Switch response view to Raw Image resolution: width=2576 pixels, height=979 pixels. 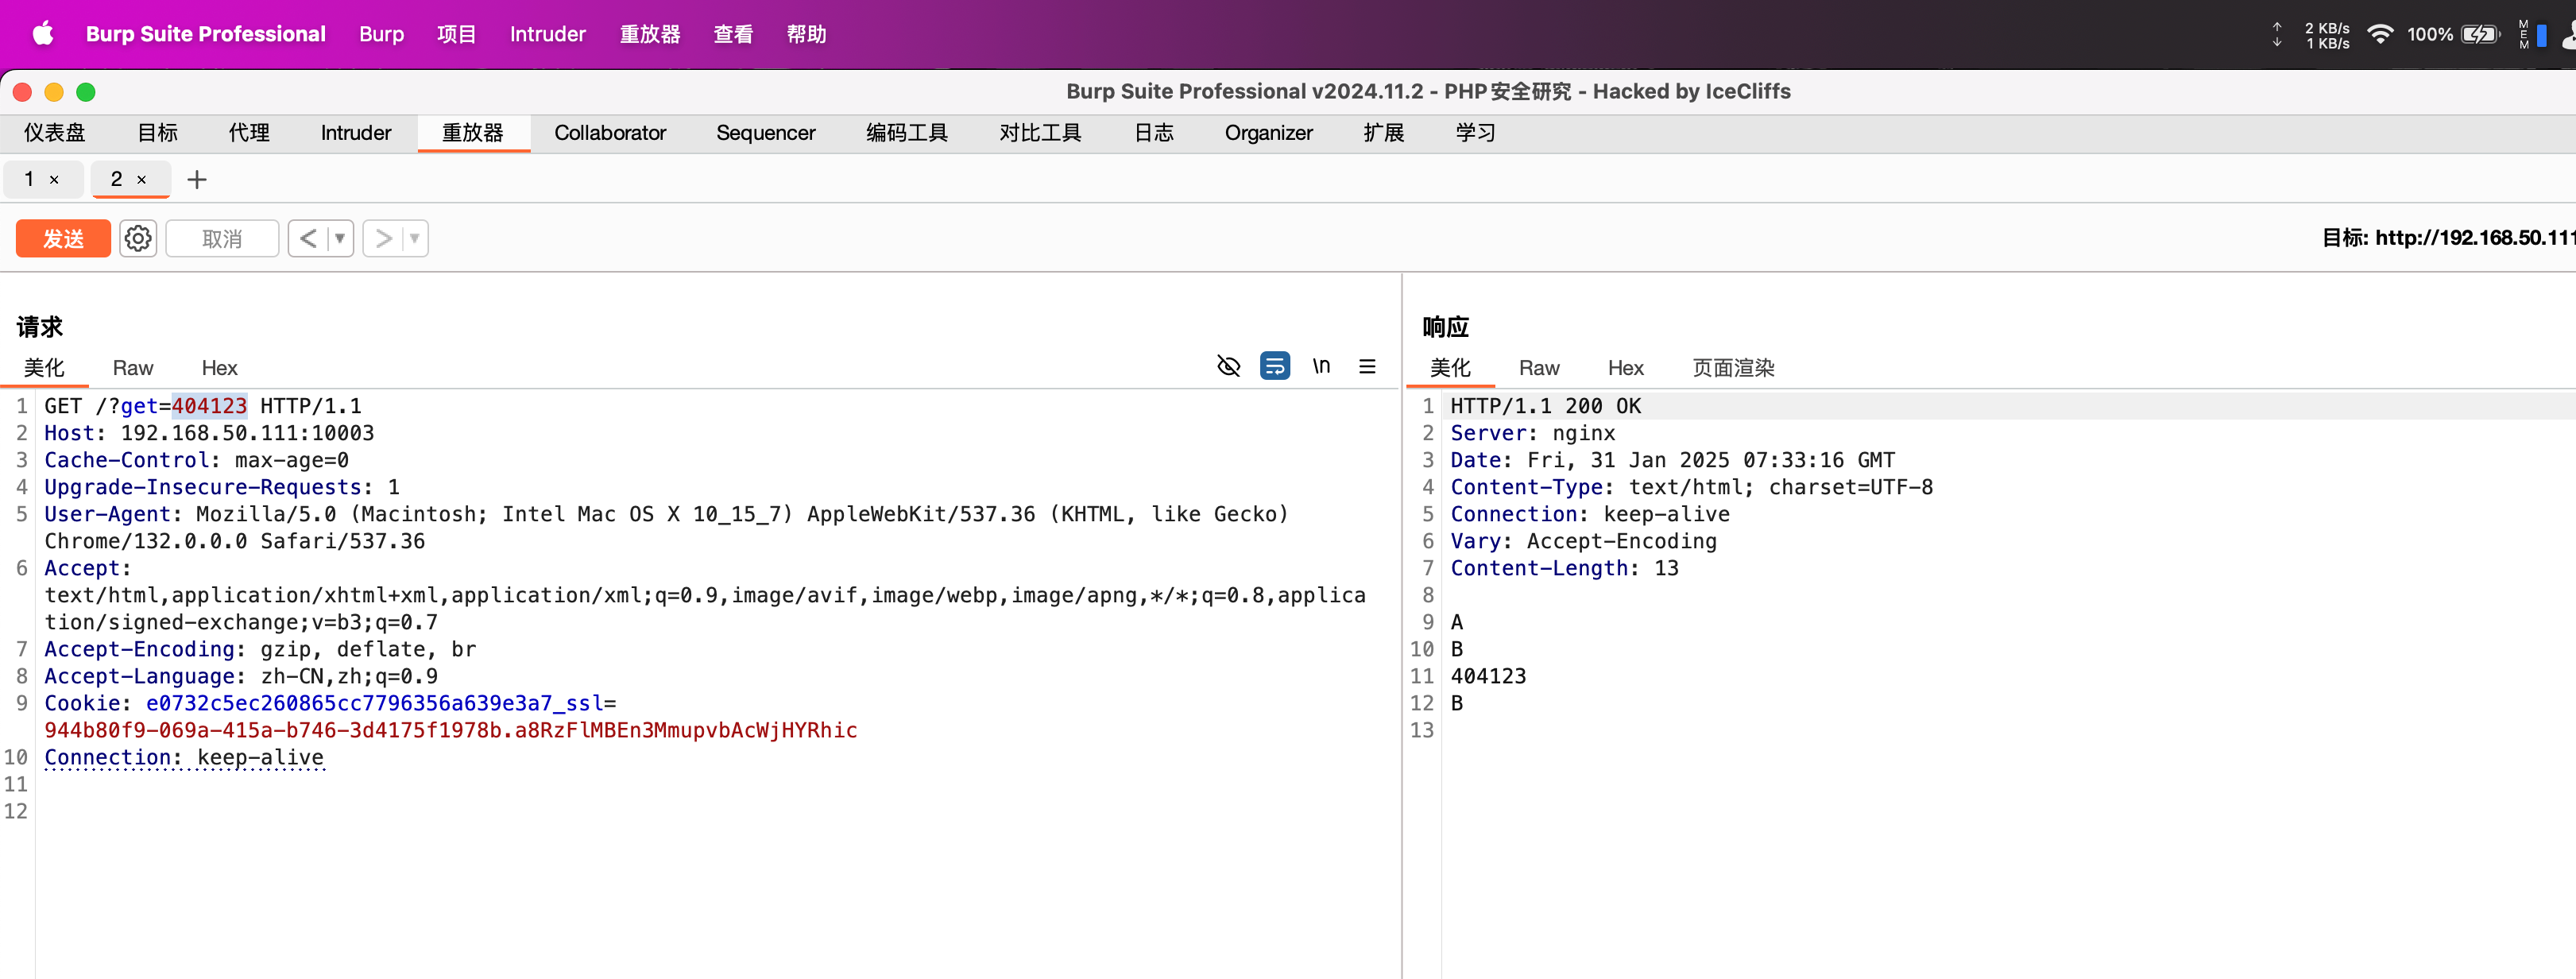(x=1539, y=368)
